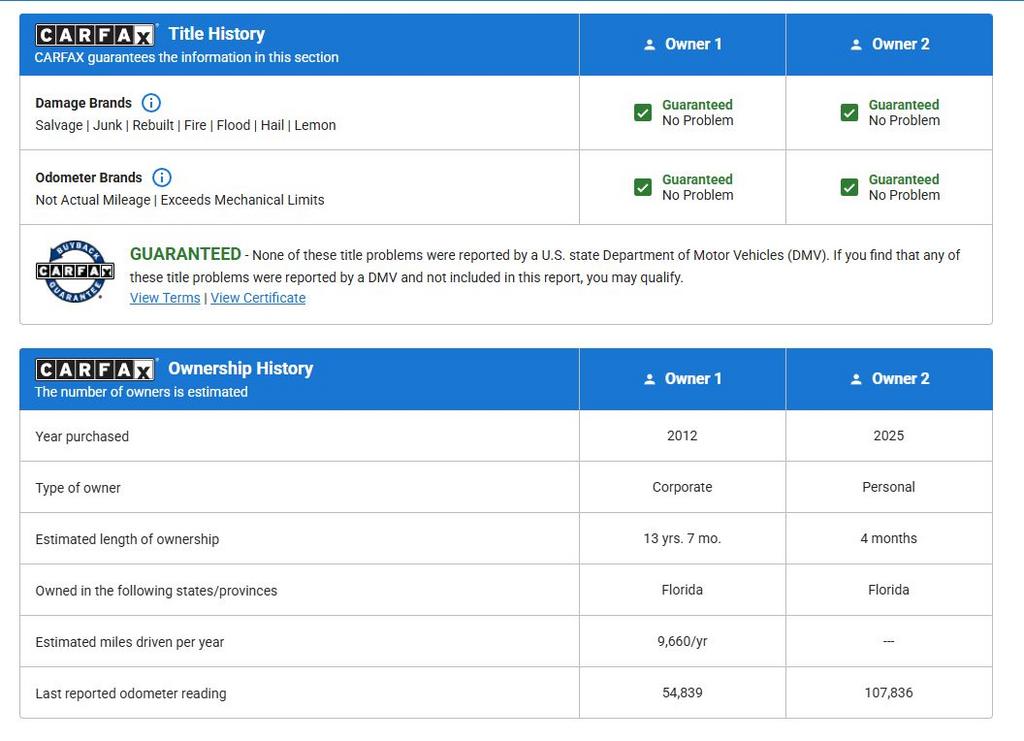The image size is (1024, 741).
Task: Click Owner 1 label in Ownership History header
Action: 693,379
